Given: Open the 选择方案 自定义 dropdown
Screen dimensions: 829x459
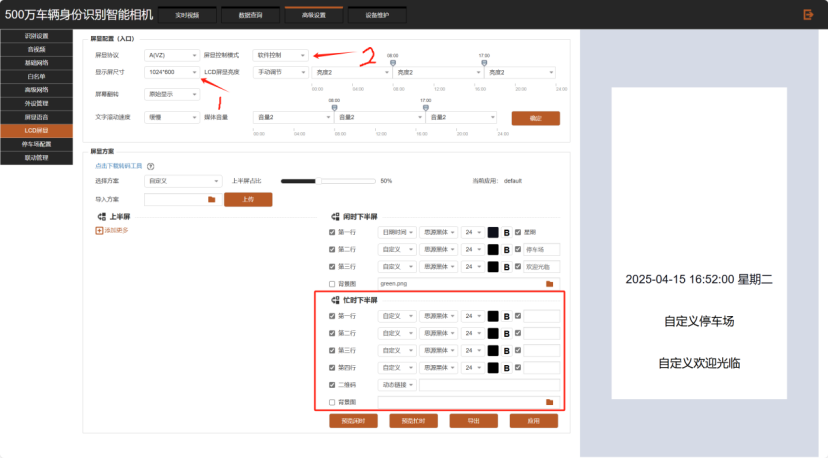Looking at the screenshot, I should click(183, 181).
